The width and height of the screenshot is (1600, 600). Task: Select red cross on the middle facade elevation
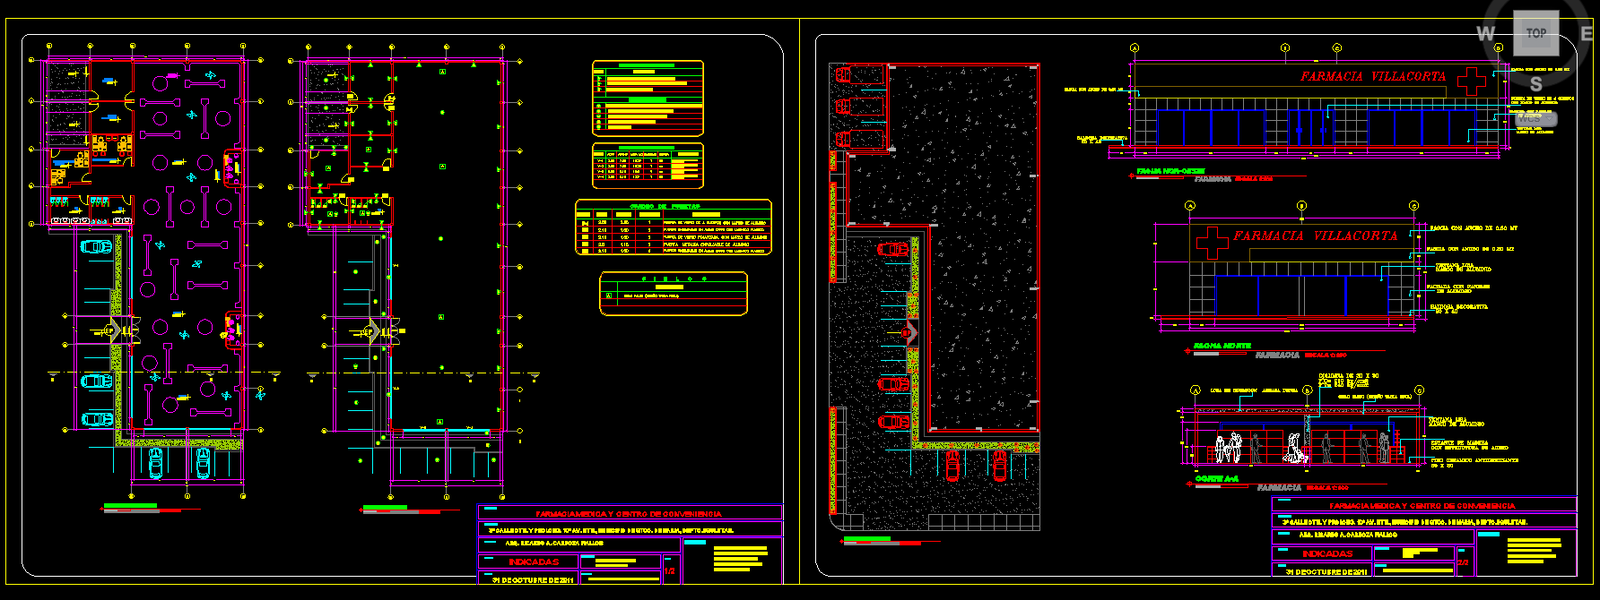pyautogui.click(x=1212, y=241)
